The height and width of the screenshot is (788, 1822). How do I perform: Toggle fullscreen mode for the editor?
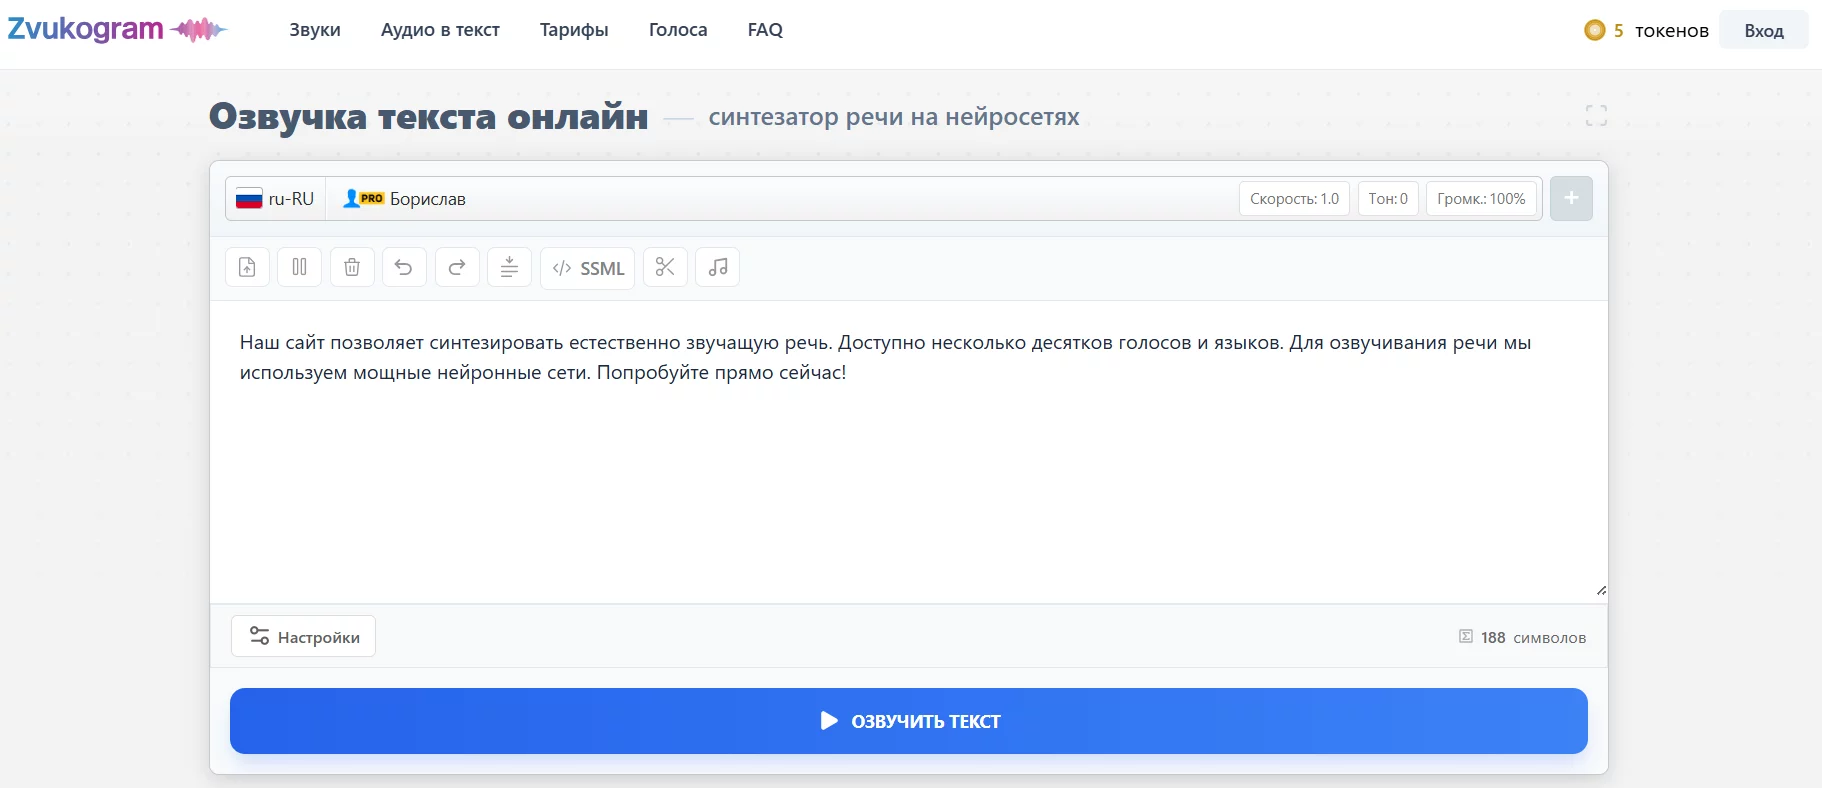1596,116
